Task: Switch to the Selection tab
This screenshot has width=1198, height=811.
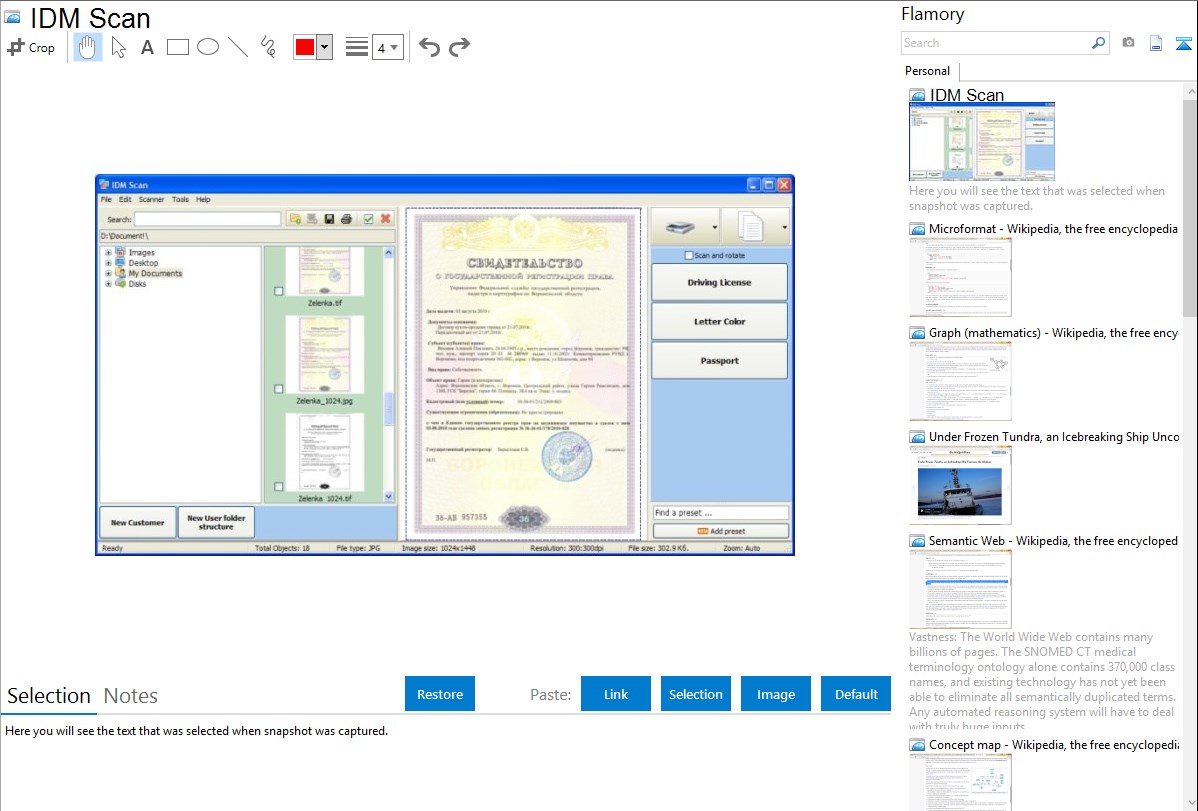Action: pyautogui.click(x=49, y=696)
